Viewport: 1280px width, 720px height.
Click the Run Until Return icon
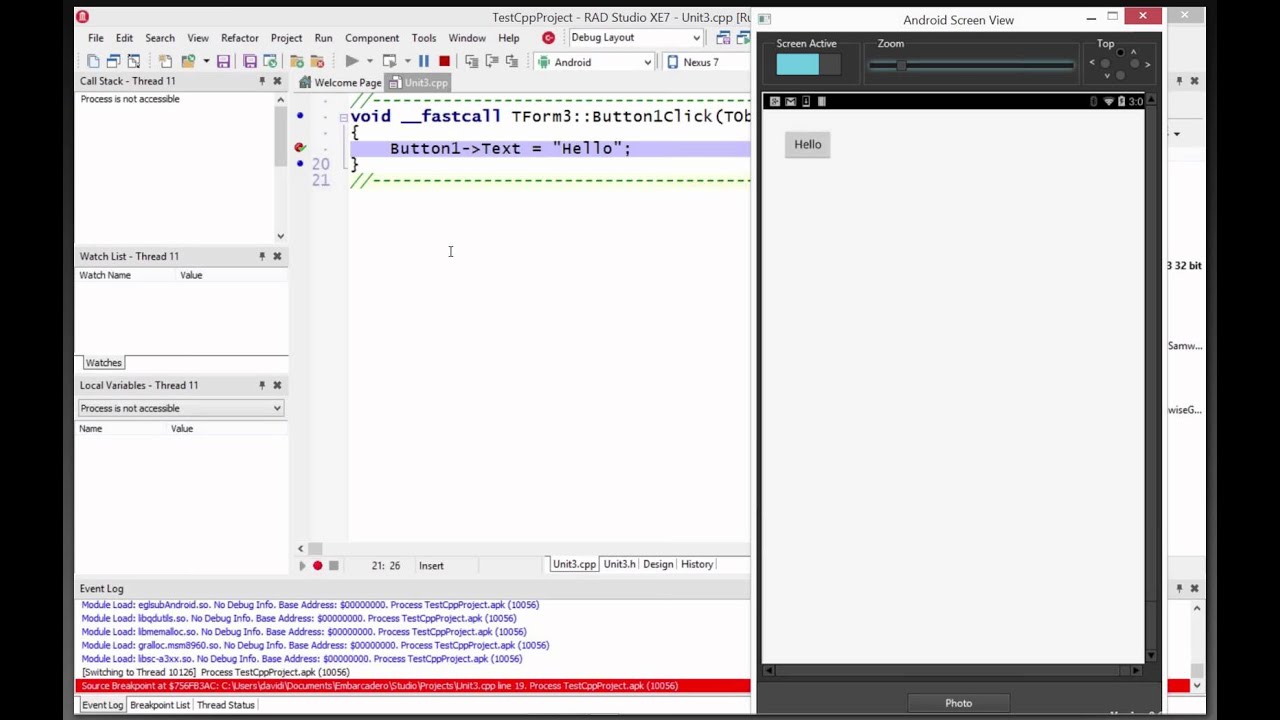click(x=512, y=62)
